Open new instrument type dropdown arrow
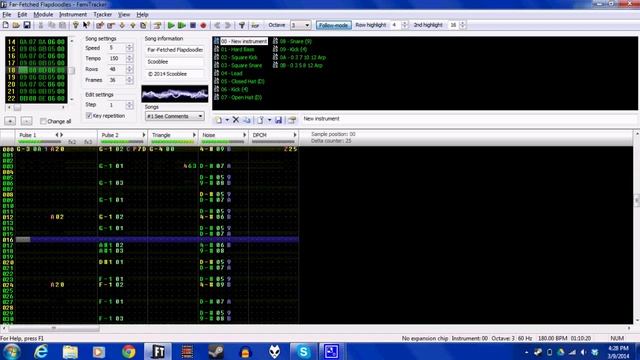640x360 pixels. pos(227,120)
